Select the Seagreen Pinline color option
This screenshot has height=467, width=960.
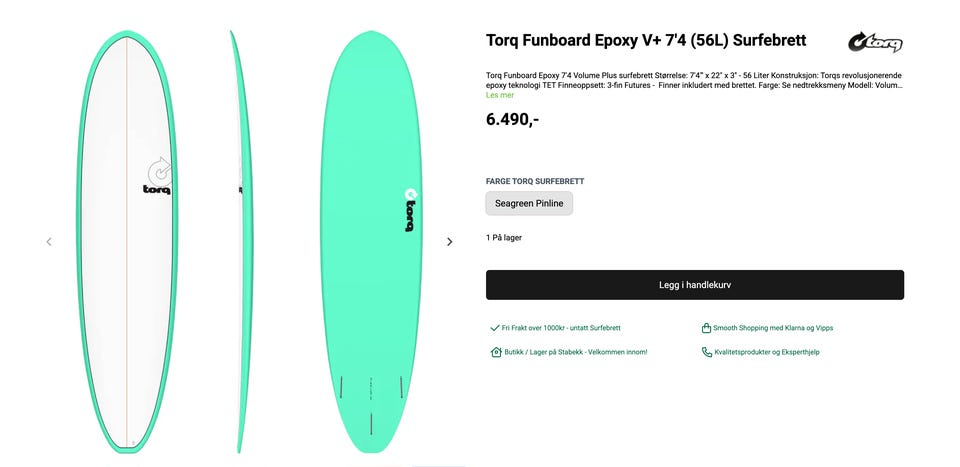tap(529, 203)
